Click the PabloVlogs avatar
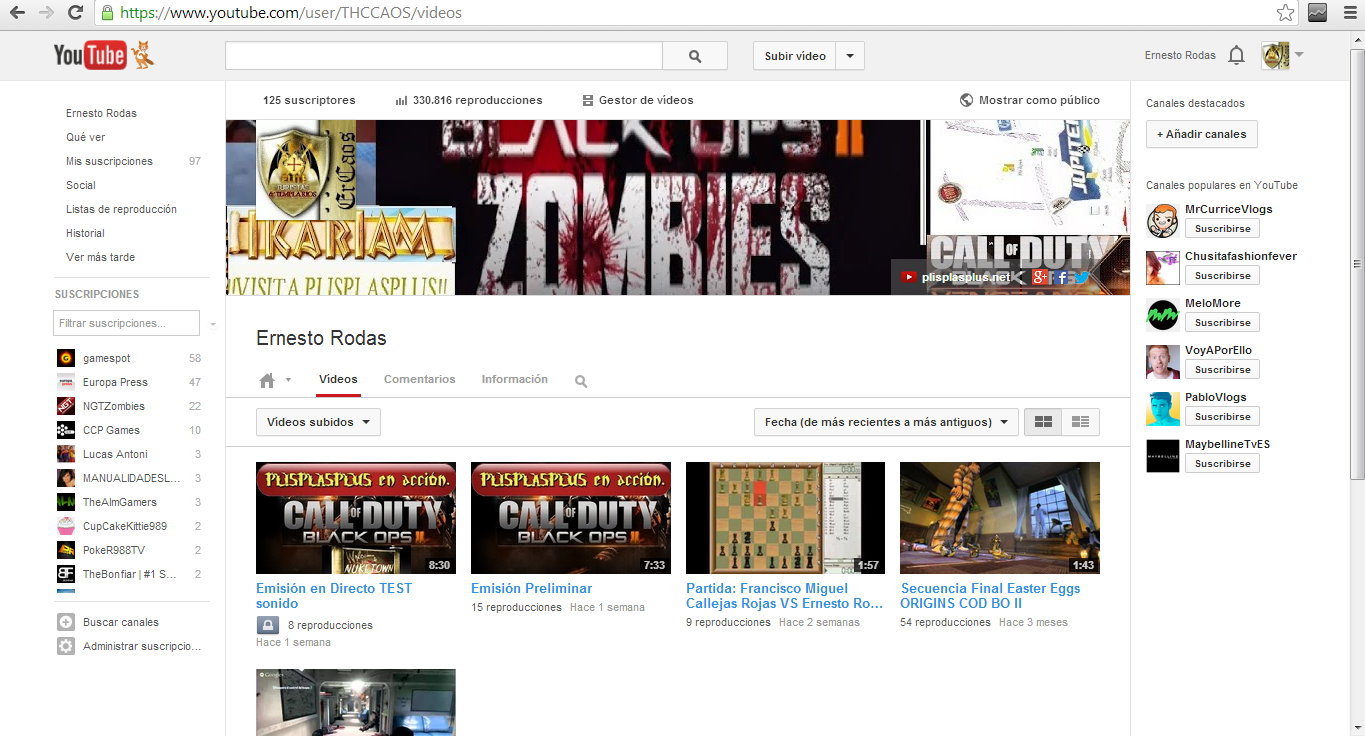1365x736 pixels. (x=1163, y=408)
